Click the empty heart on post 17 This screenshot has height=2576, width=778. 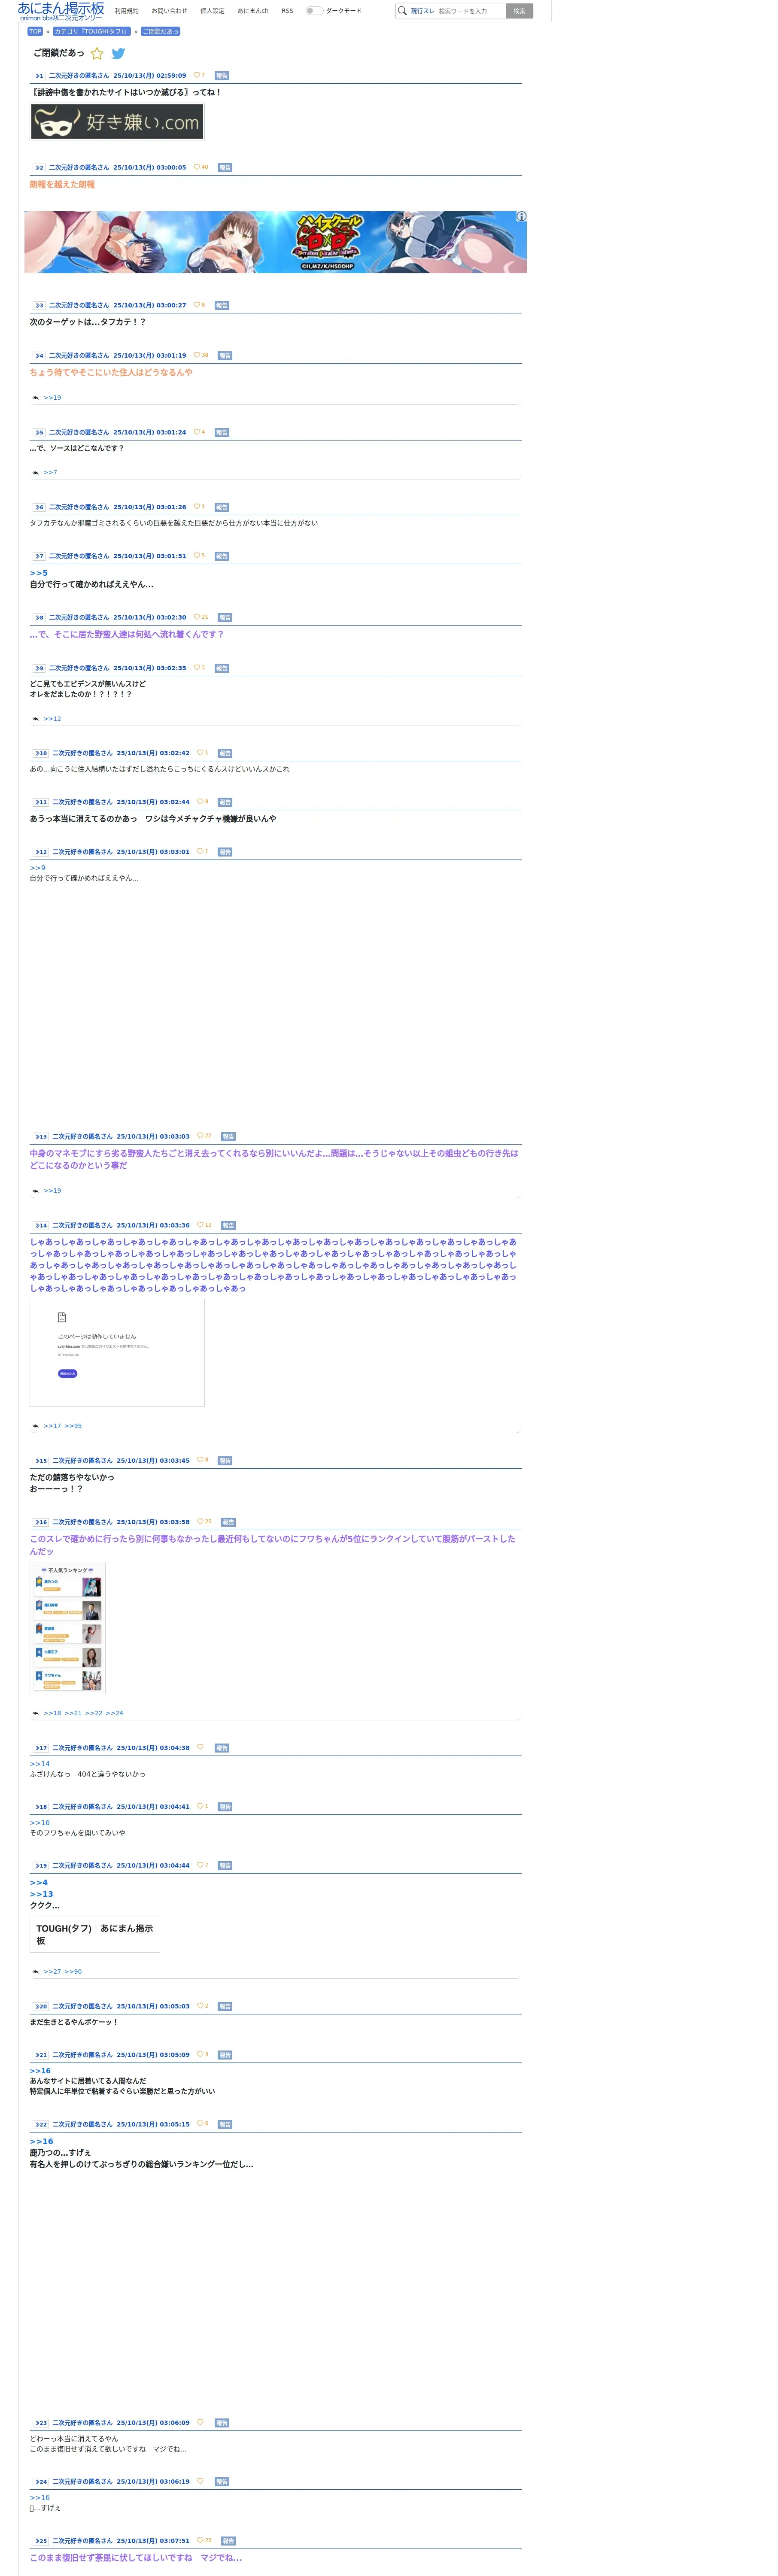200,1747
